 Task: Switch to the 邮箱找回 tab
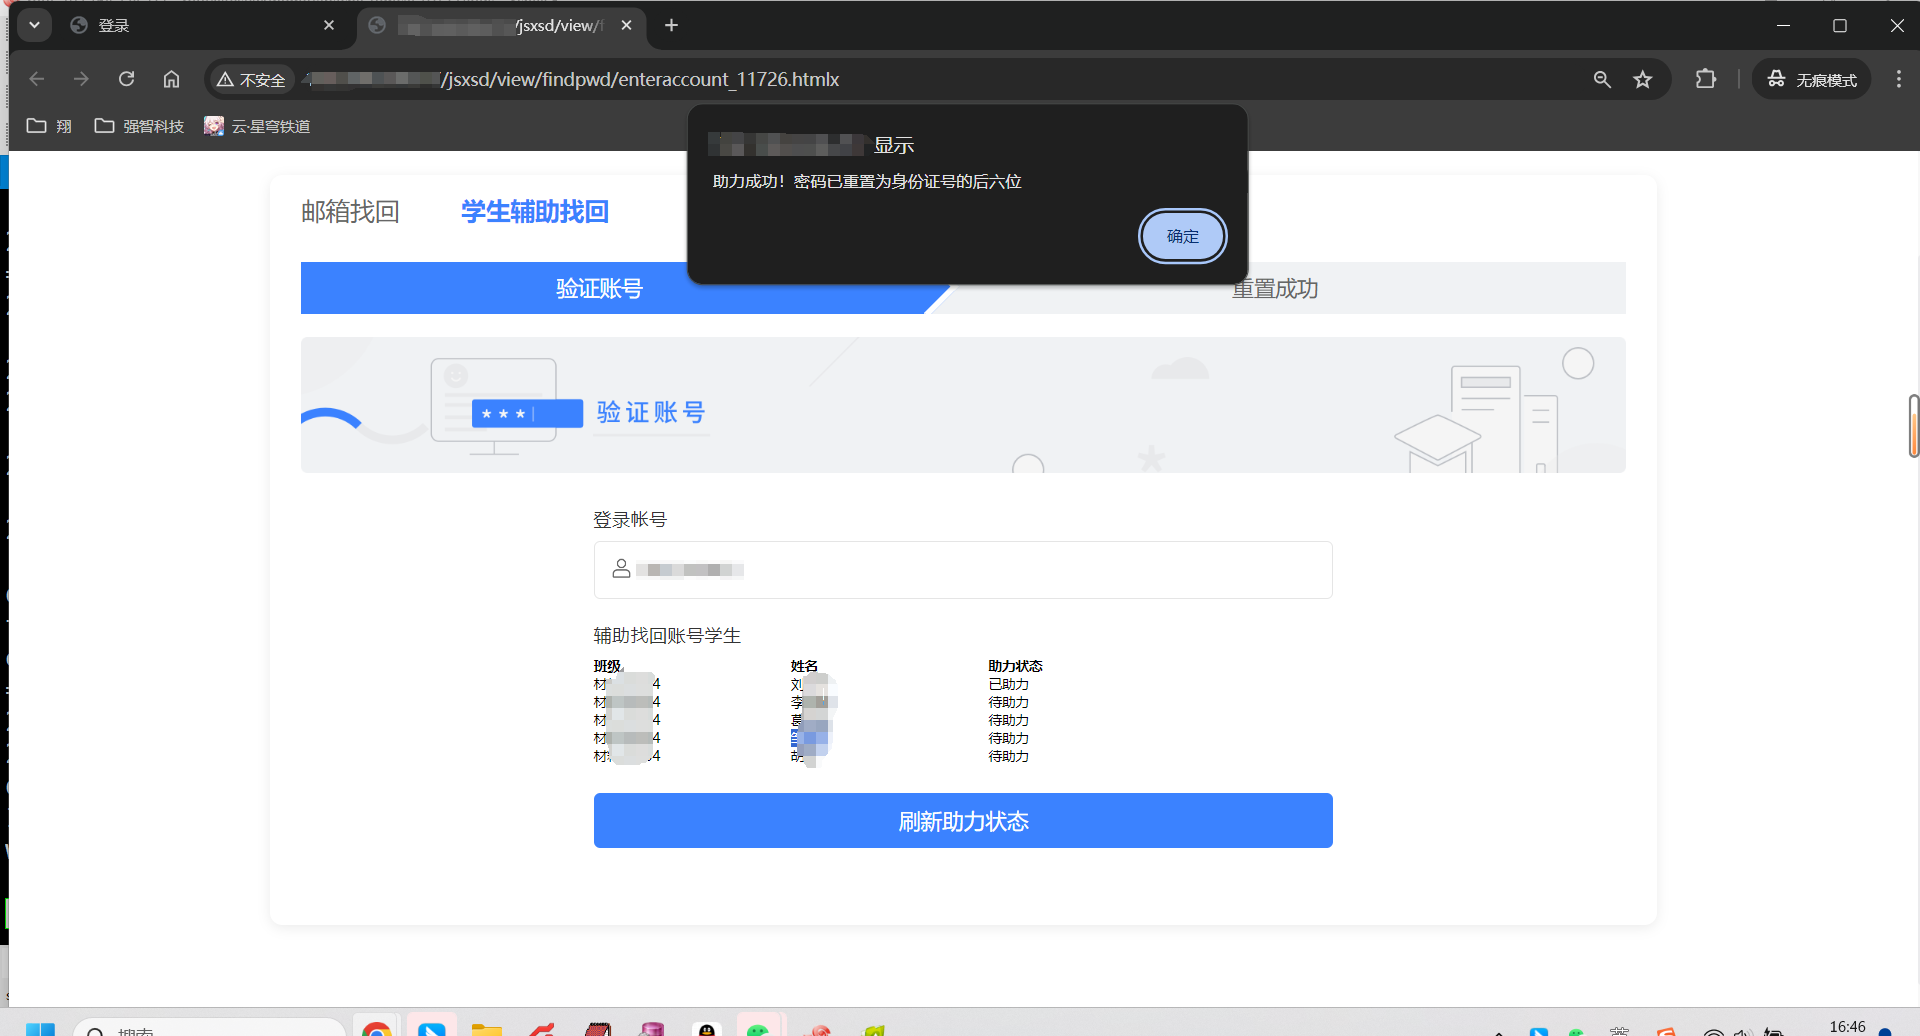point(350,212)
